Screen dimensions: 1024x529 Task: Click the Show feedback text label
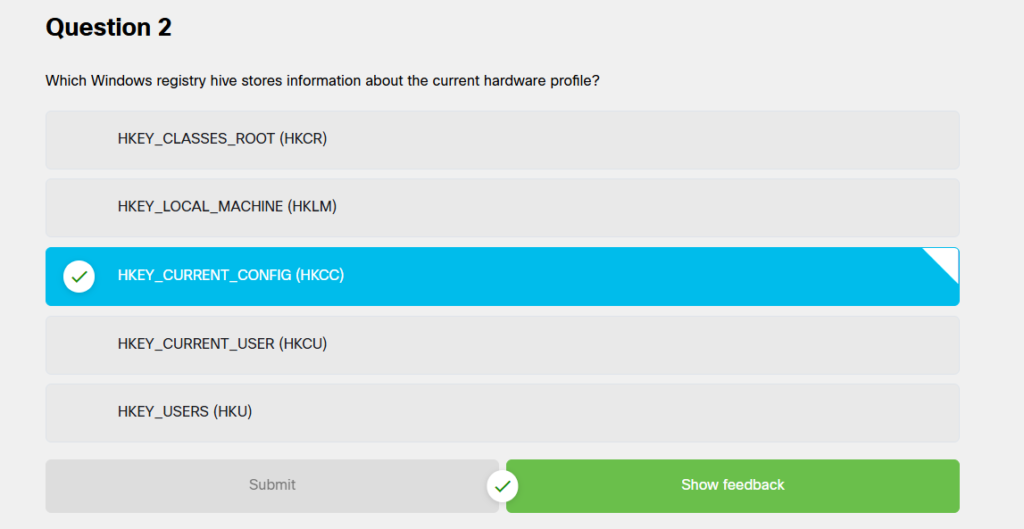[733, 485]
